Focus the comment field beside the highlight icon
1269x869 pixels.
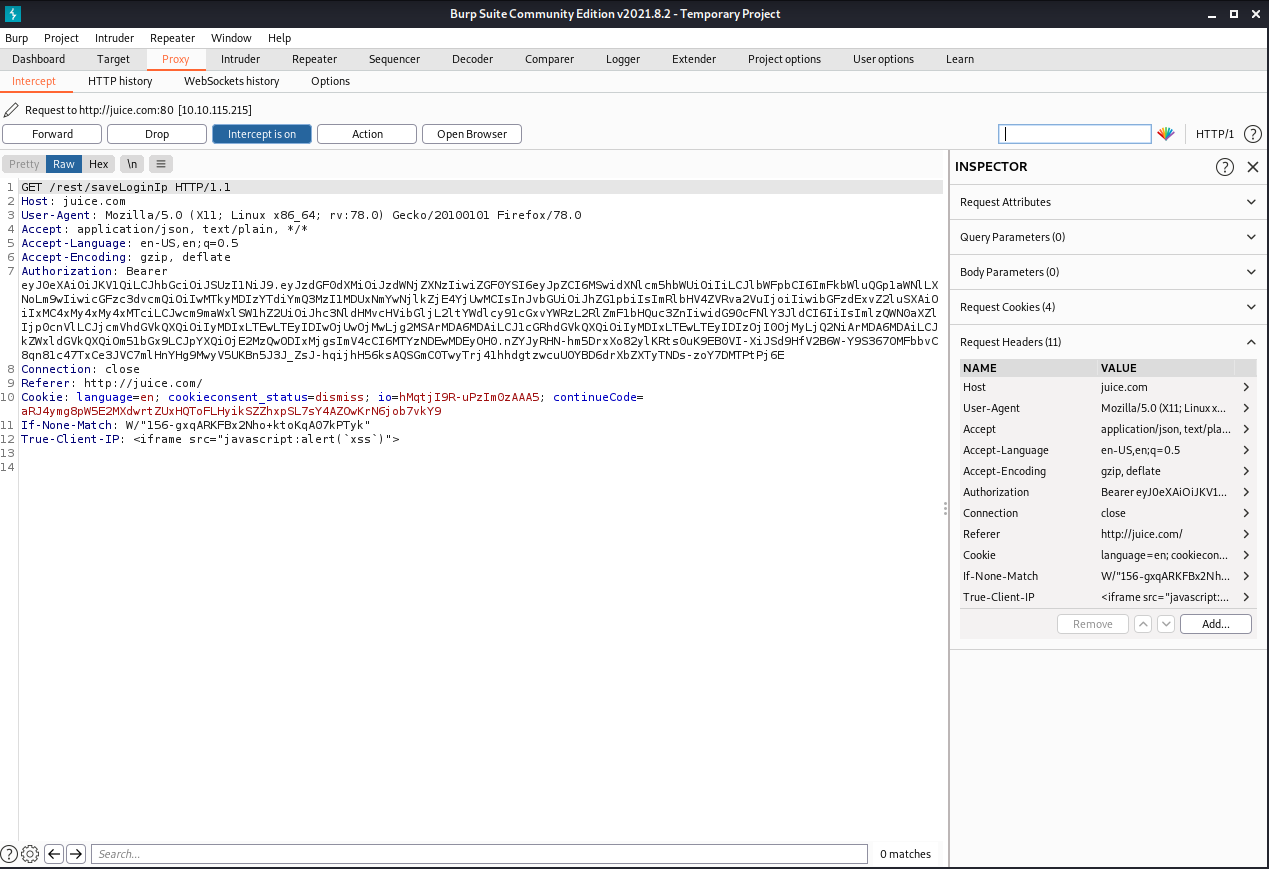click(1075, 134)
